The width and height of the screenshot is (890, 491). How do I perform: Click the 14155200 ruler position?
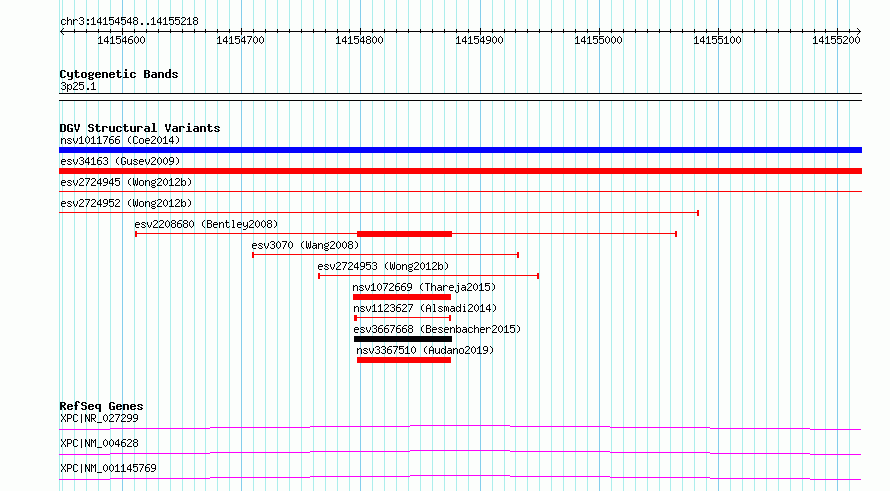(836, 40)
